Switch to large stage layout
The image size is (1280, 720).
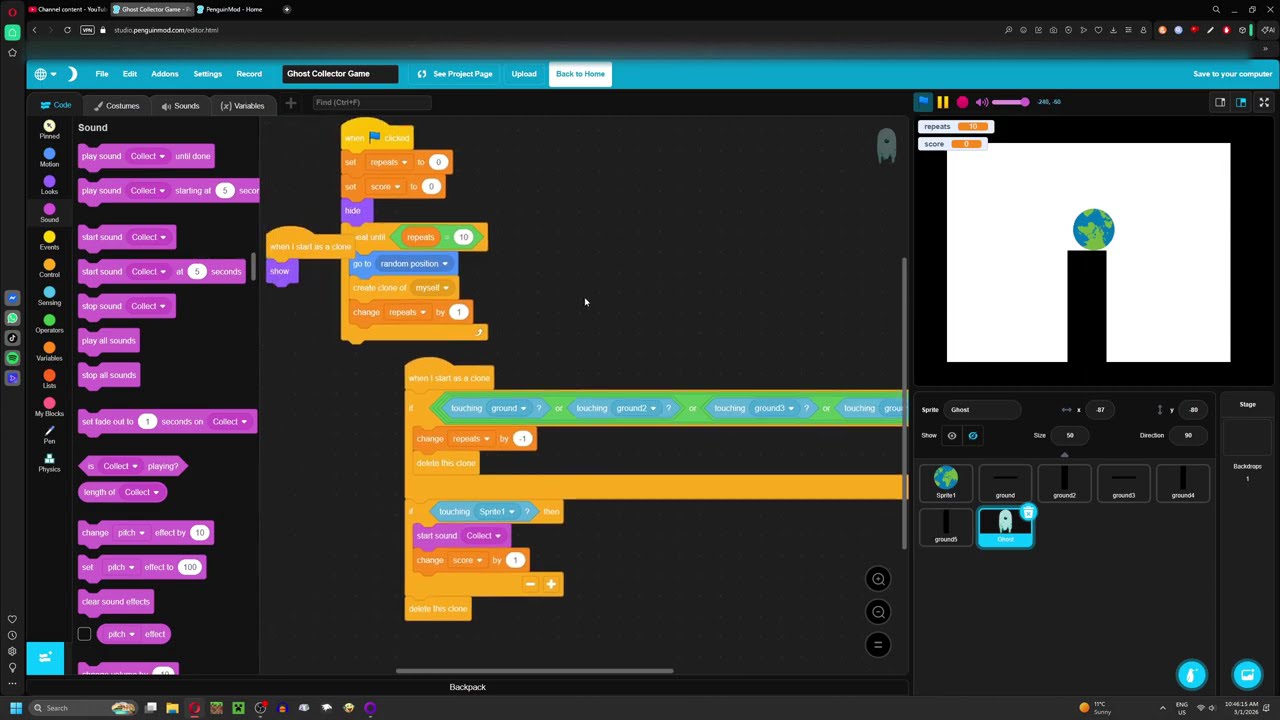1241,102
